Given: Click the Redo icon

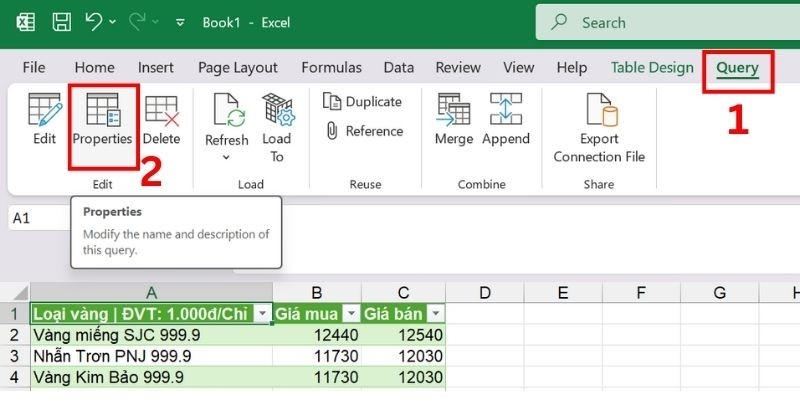Looking at the screenshot, I should coord(137,22).
